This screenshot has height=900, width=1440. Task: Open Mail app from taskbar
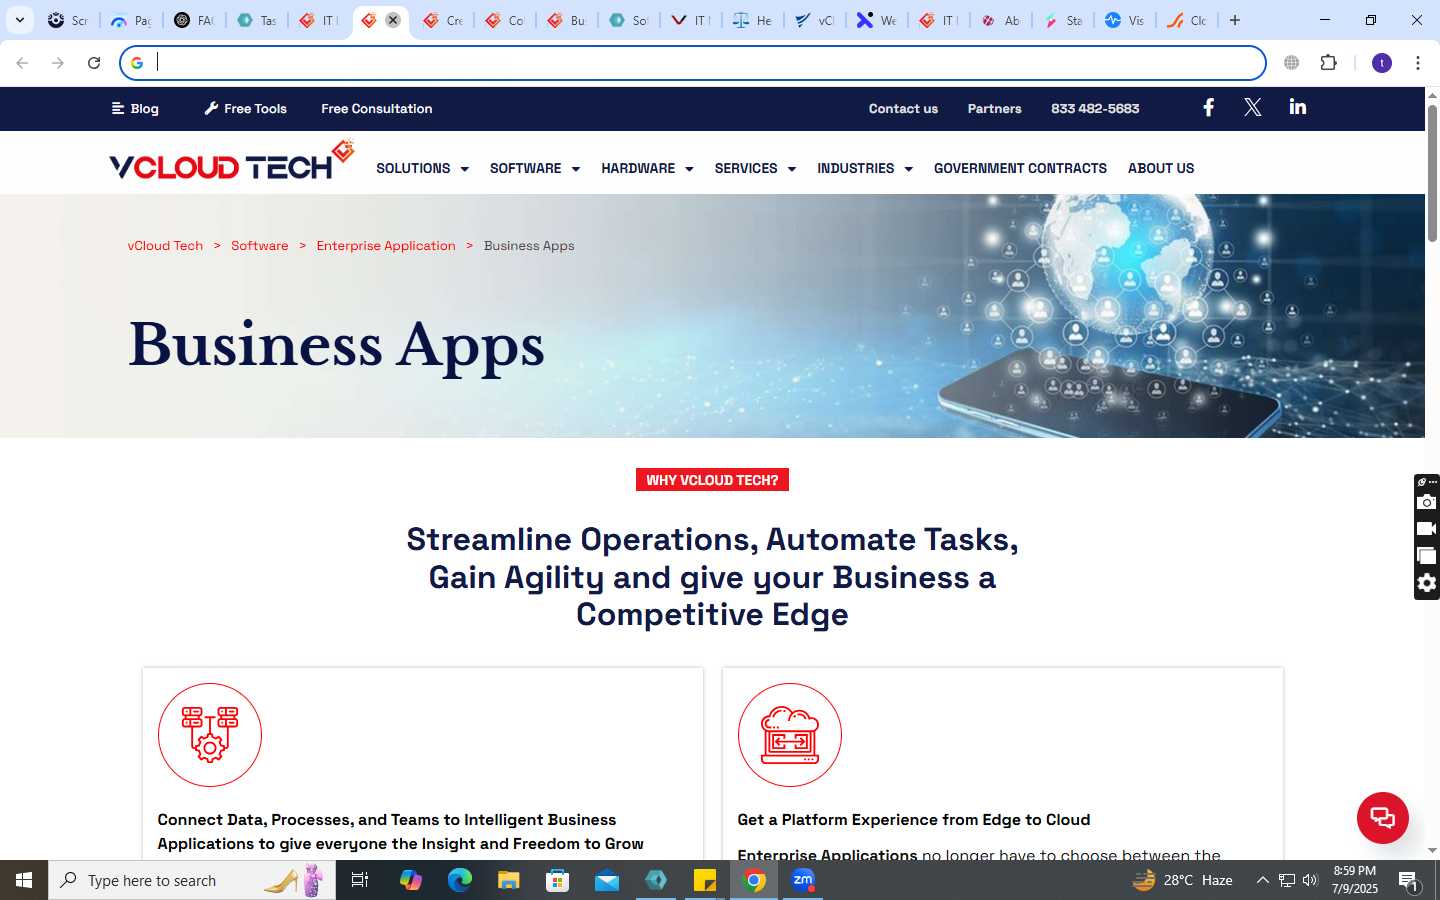[607, 880]
